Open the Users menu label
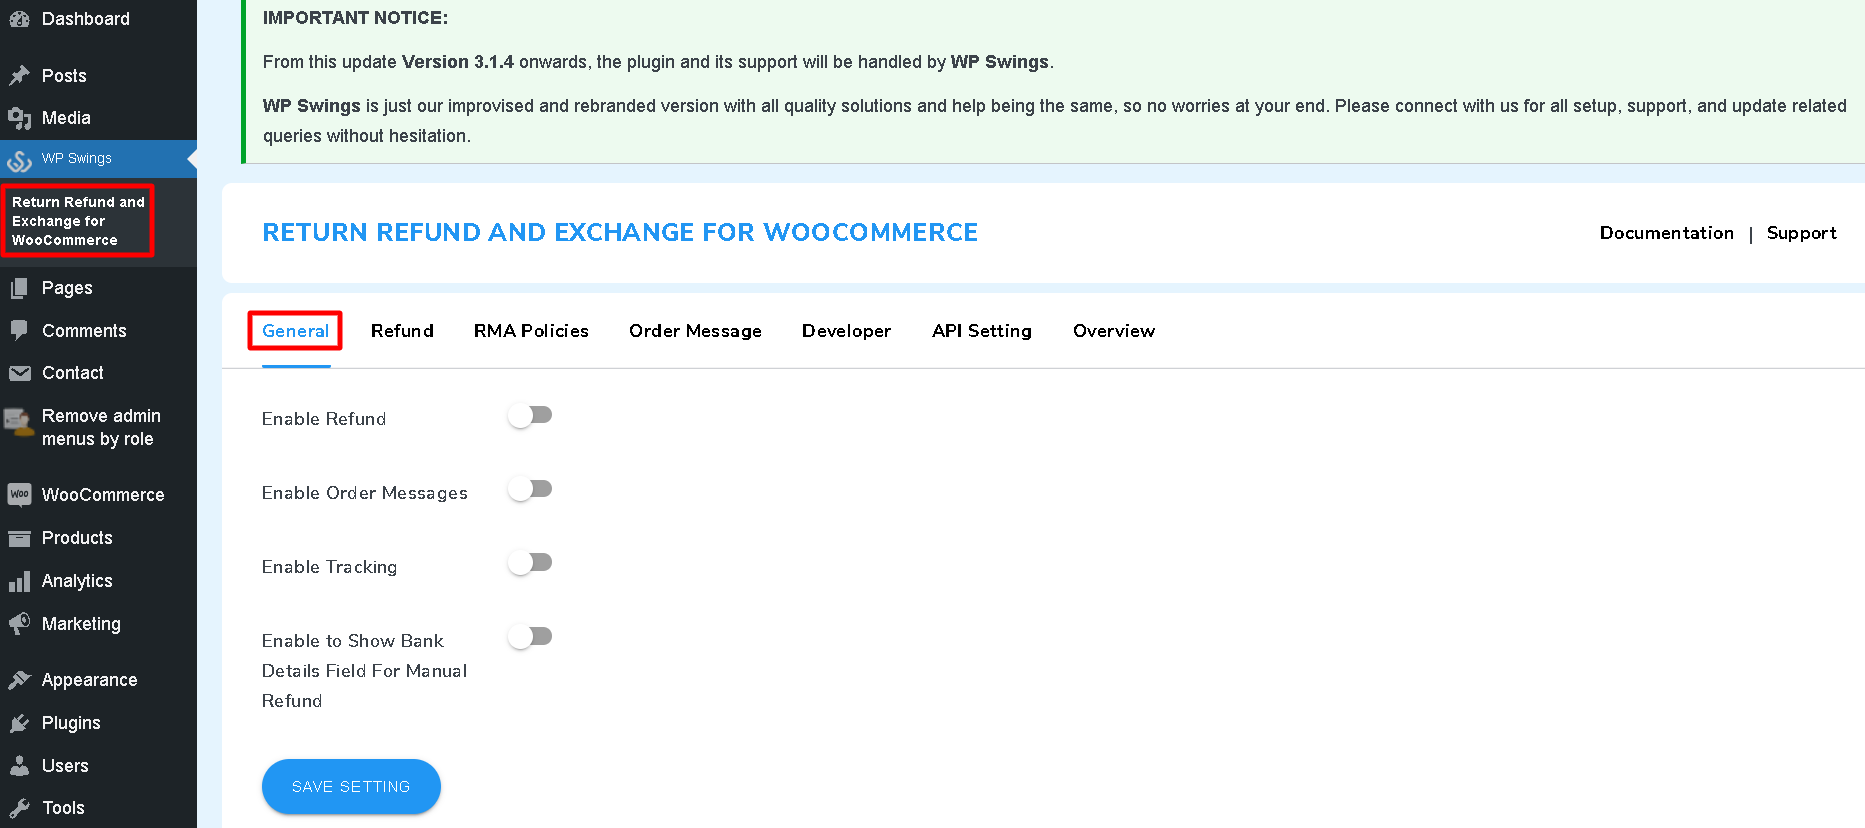 [65, 766]
